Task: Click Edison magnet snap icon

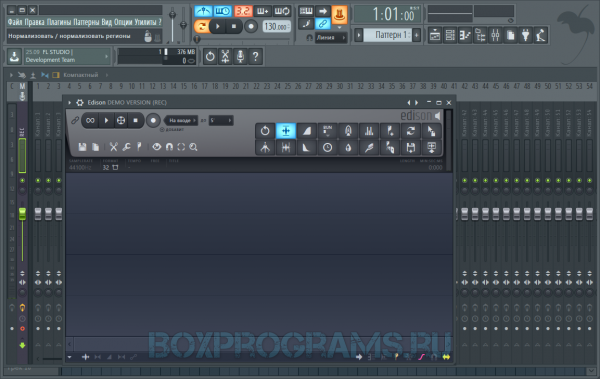Action: pyautogui.click(x=169, y=147)
